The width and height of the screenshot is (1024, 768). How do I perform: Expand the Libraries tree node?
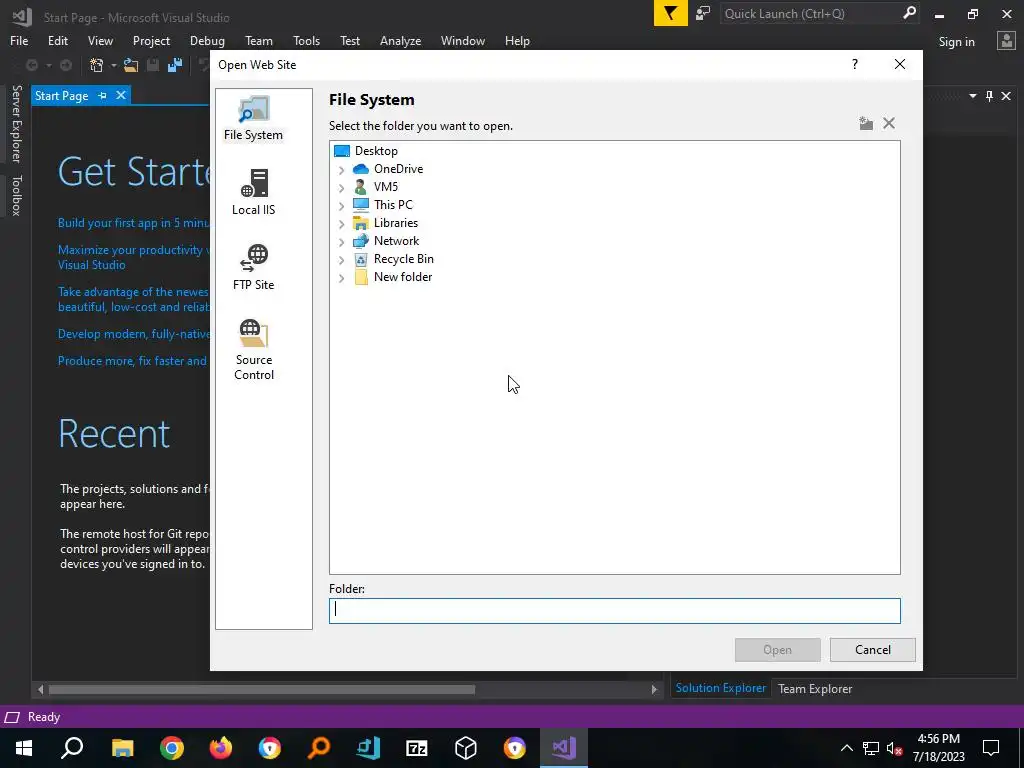pos(341,224)
